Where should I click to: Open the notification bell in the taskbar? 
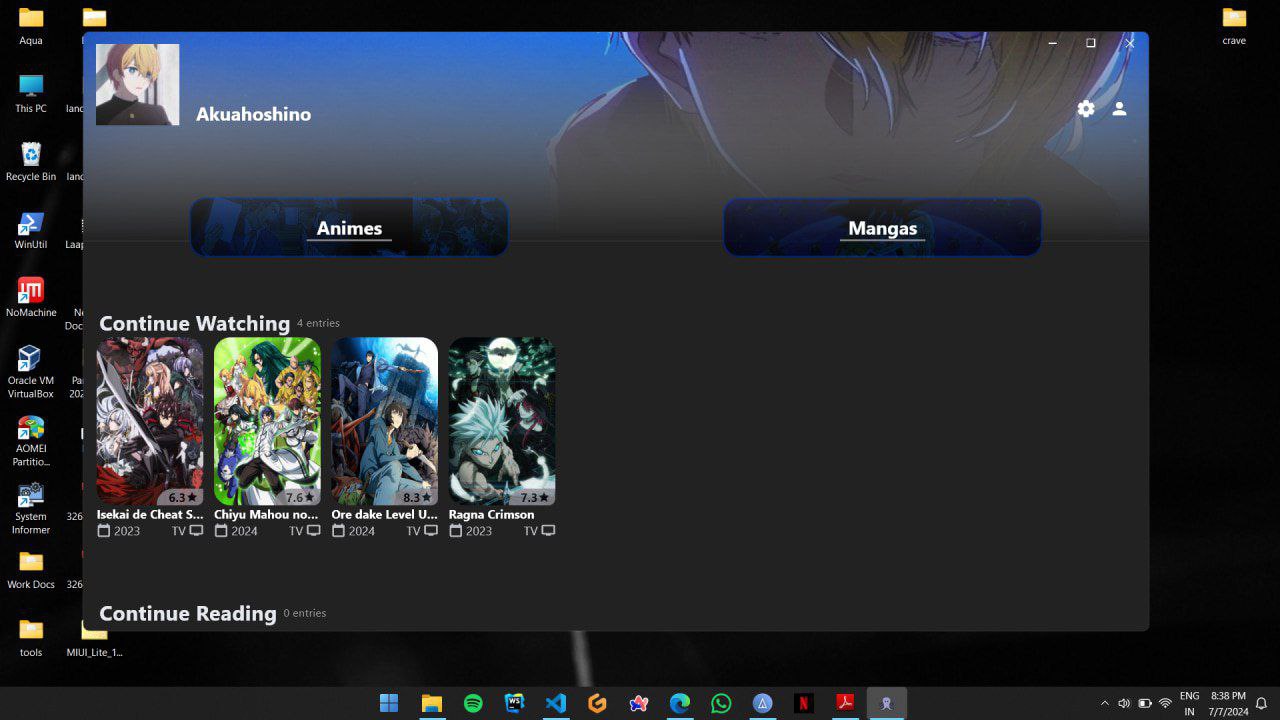(x=1262, y=704)
